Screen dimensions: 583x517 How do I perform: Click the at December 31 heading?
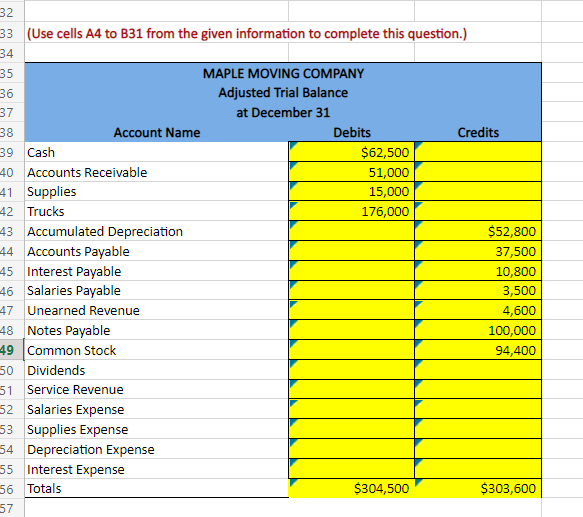[x=283, y=112]
